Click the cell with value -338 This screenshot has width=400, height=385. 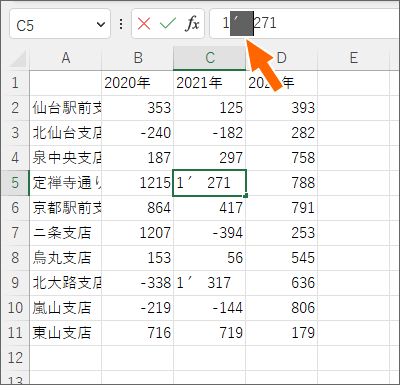pyautogui.click(x=138, y=283)
